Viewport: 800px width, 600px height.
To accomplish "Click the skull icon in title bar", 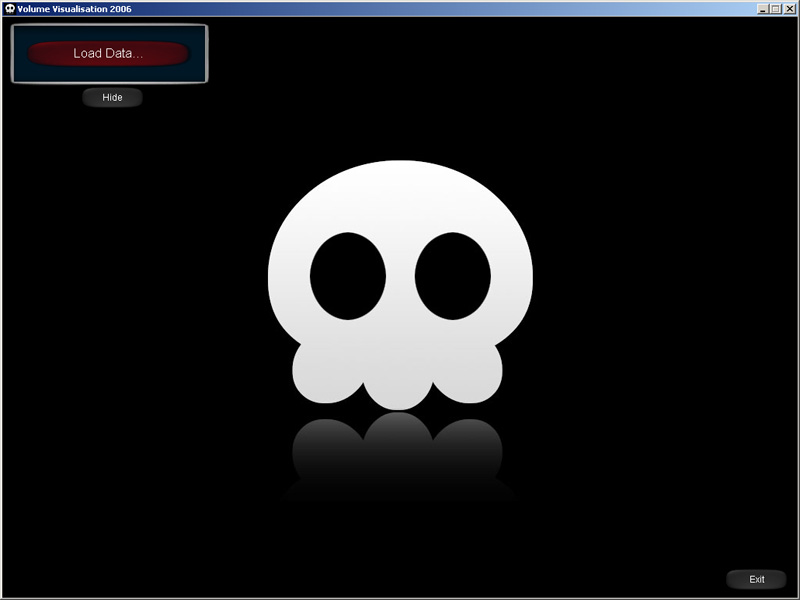I will pos(9,9).
